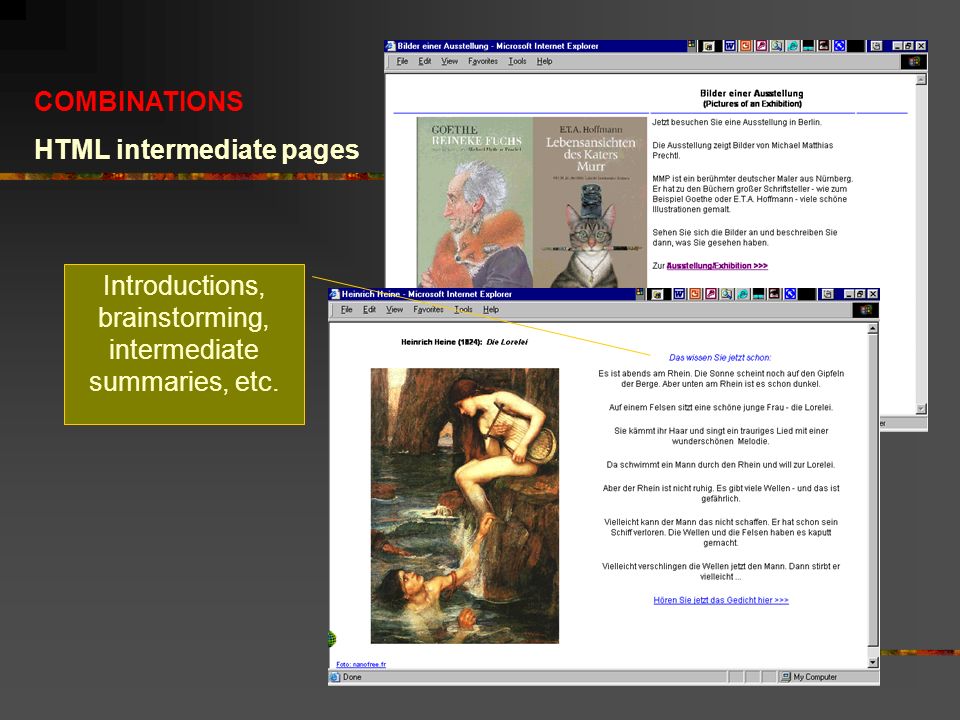Click magnifier search icon in Bilder einer Ausstellung title bar
Image resolution: width=960 pixels, height=720 pixels.
pos(777,45)
